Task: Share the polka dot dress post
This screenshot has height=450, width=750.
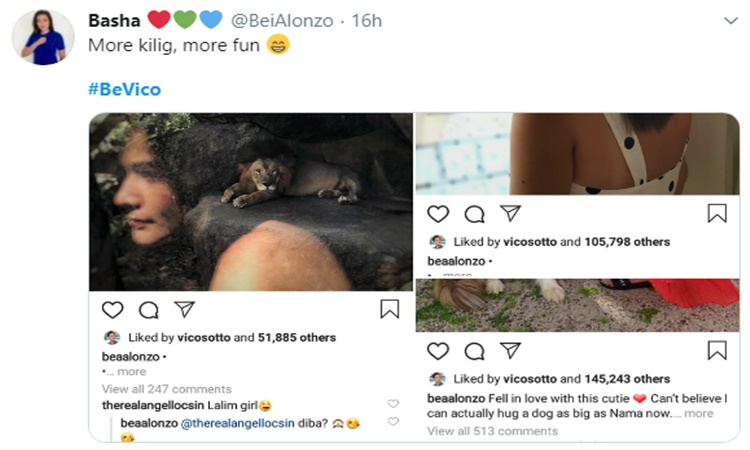Action: point(510,214)
